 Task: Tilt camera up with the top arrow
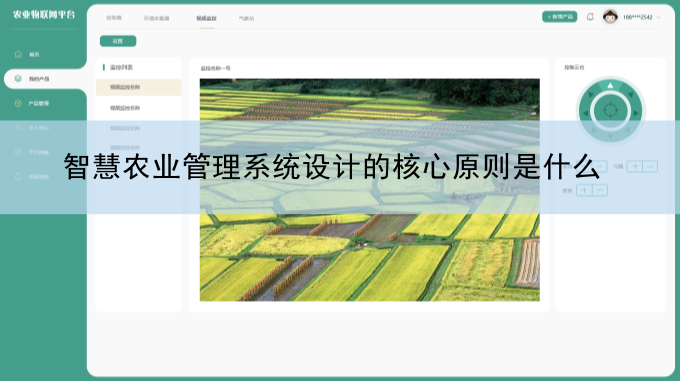pos(610,85)
